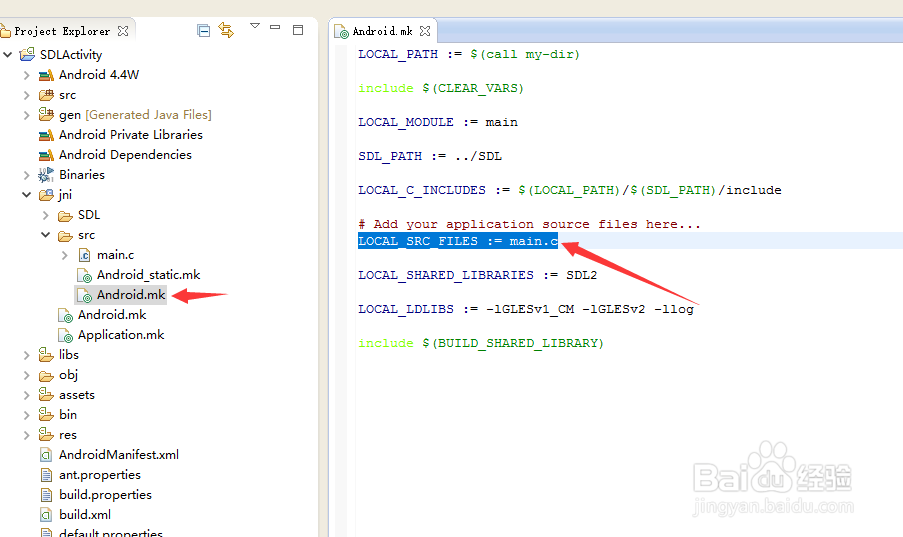
Task: Click the LOCAL_C_INCLUDES line
Action: (570, 190)
